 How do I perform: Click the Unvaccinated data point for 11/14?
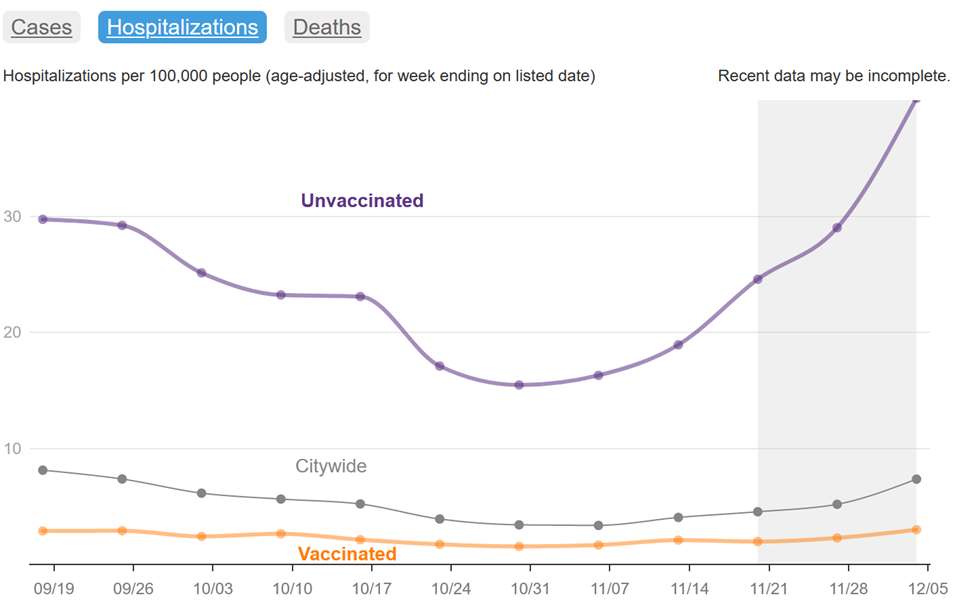coord(678,345)
